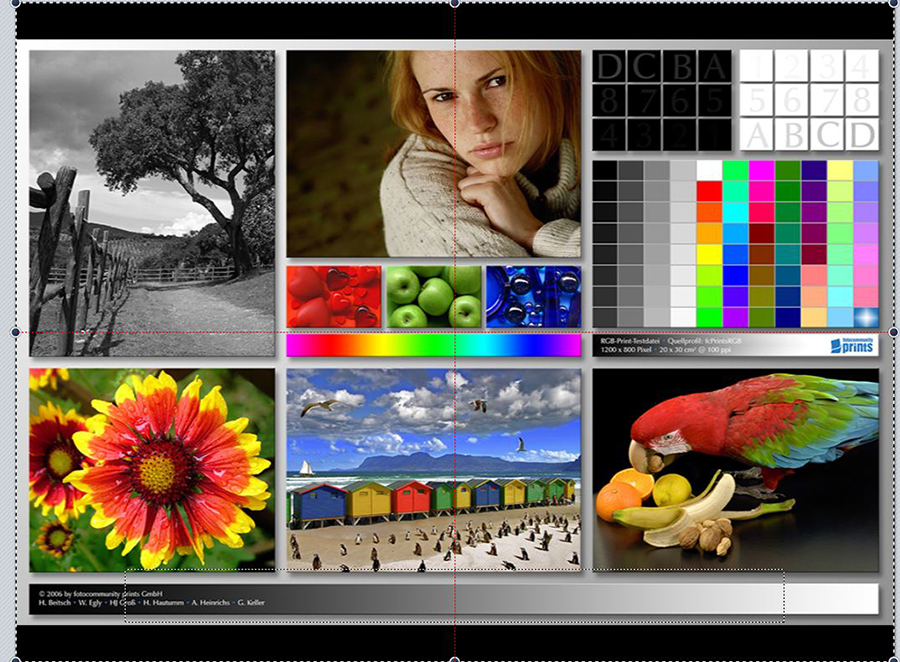Image resolution: width=900 pixels, height=662 pixels.
Task: Select the colorful beach huts photo
Action: click(433, 469)
